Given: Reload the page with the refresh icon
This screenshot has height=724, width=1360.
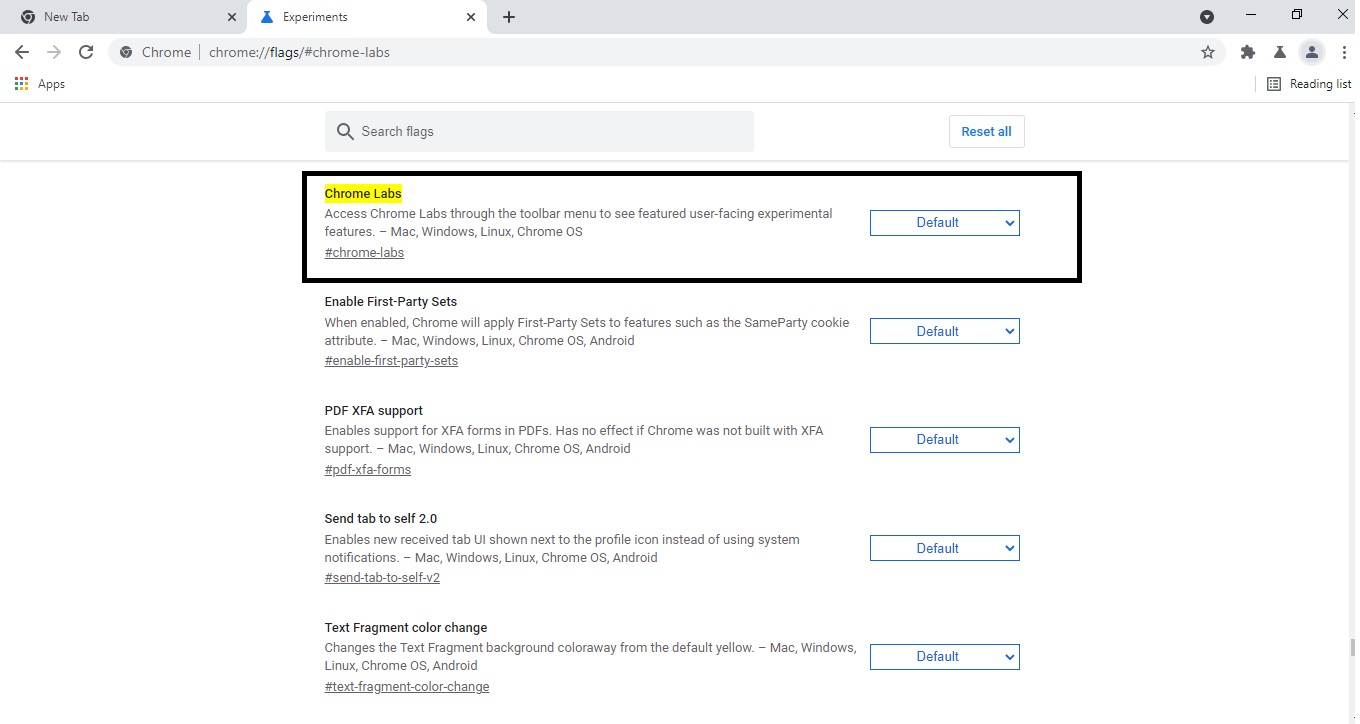Looking at the screenshot, I should [x=86, y=52].
